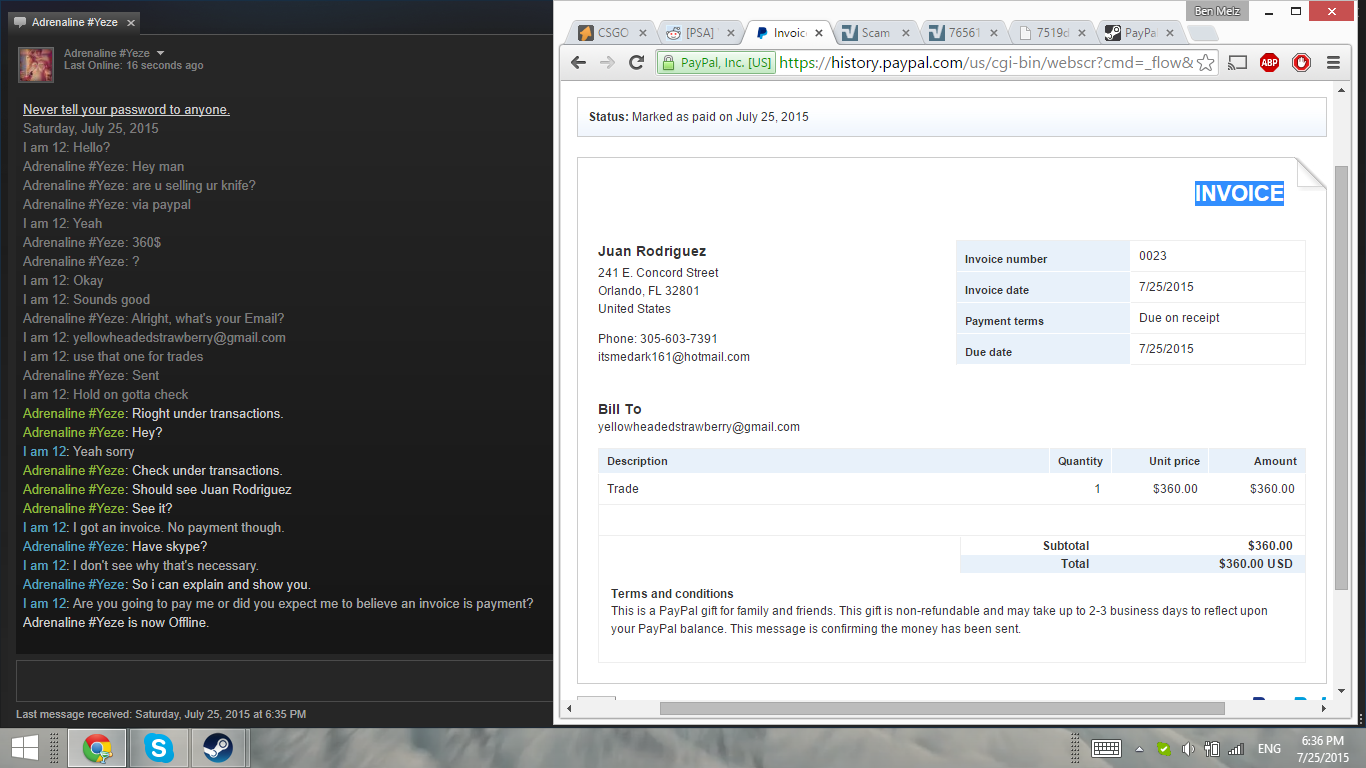Reload the PayPal invoice page
1366x768 pixels.
click(x=636, y=62)
